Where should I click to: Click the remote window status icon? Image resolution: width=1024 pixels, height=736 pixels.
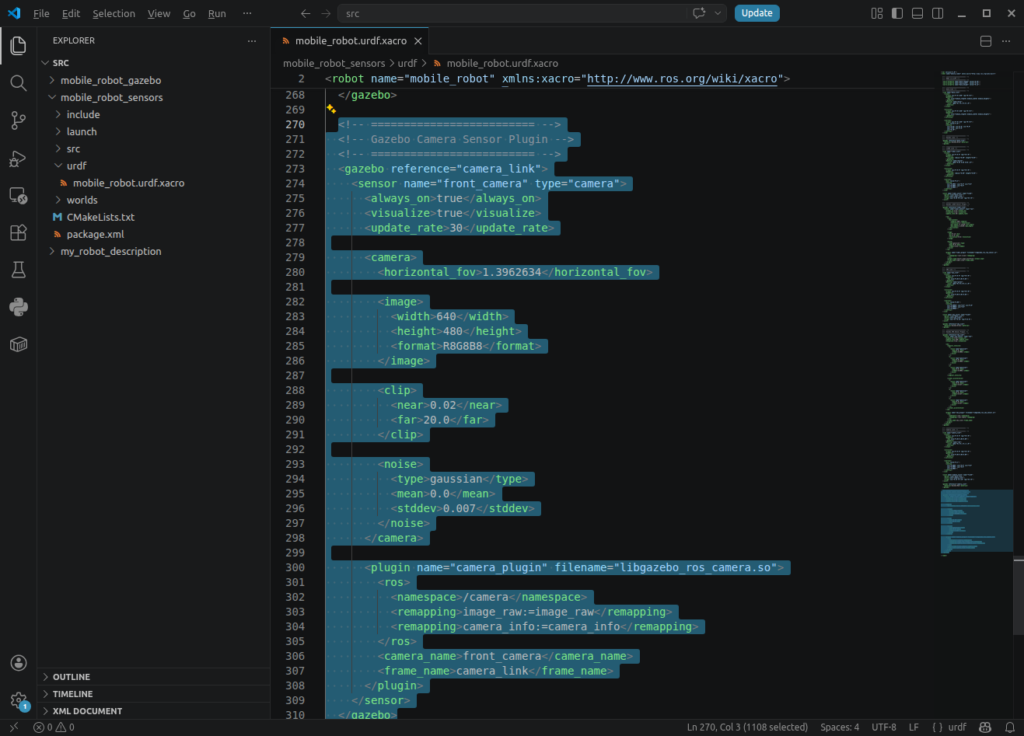pos(14,727)
